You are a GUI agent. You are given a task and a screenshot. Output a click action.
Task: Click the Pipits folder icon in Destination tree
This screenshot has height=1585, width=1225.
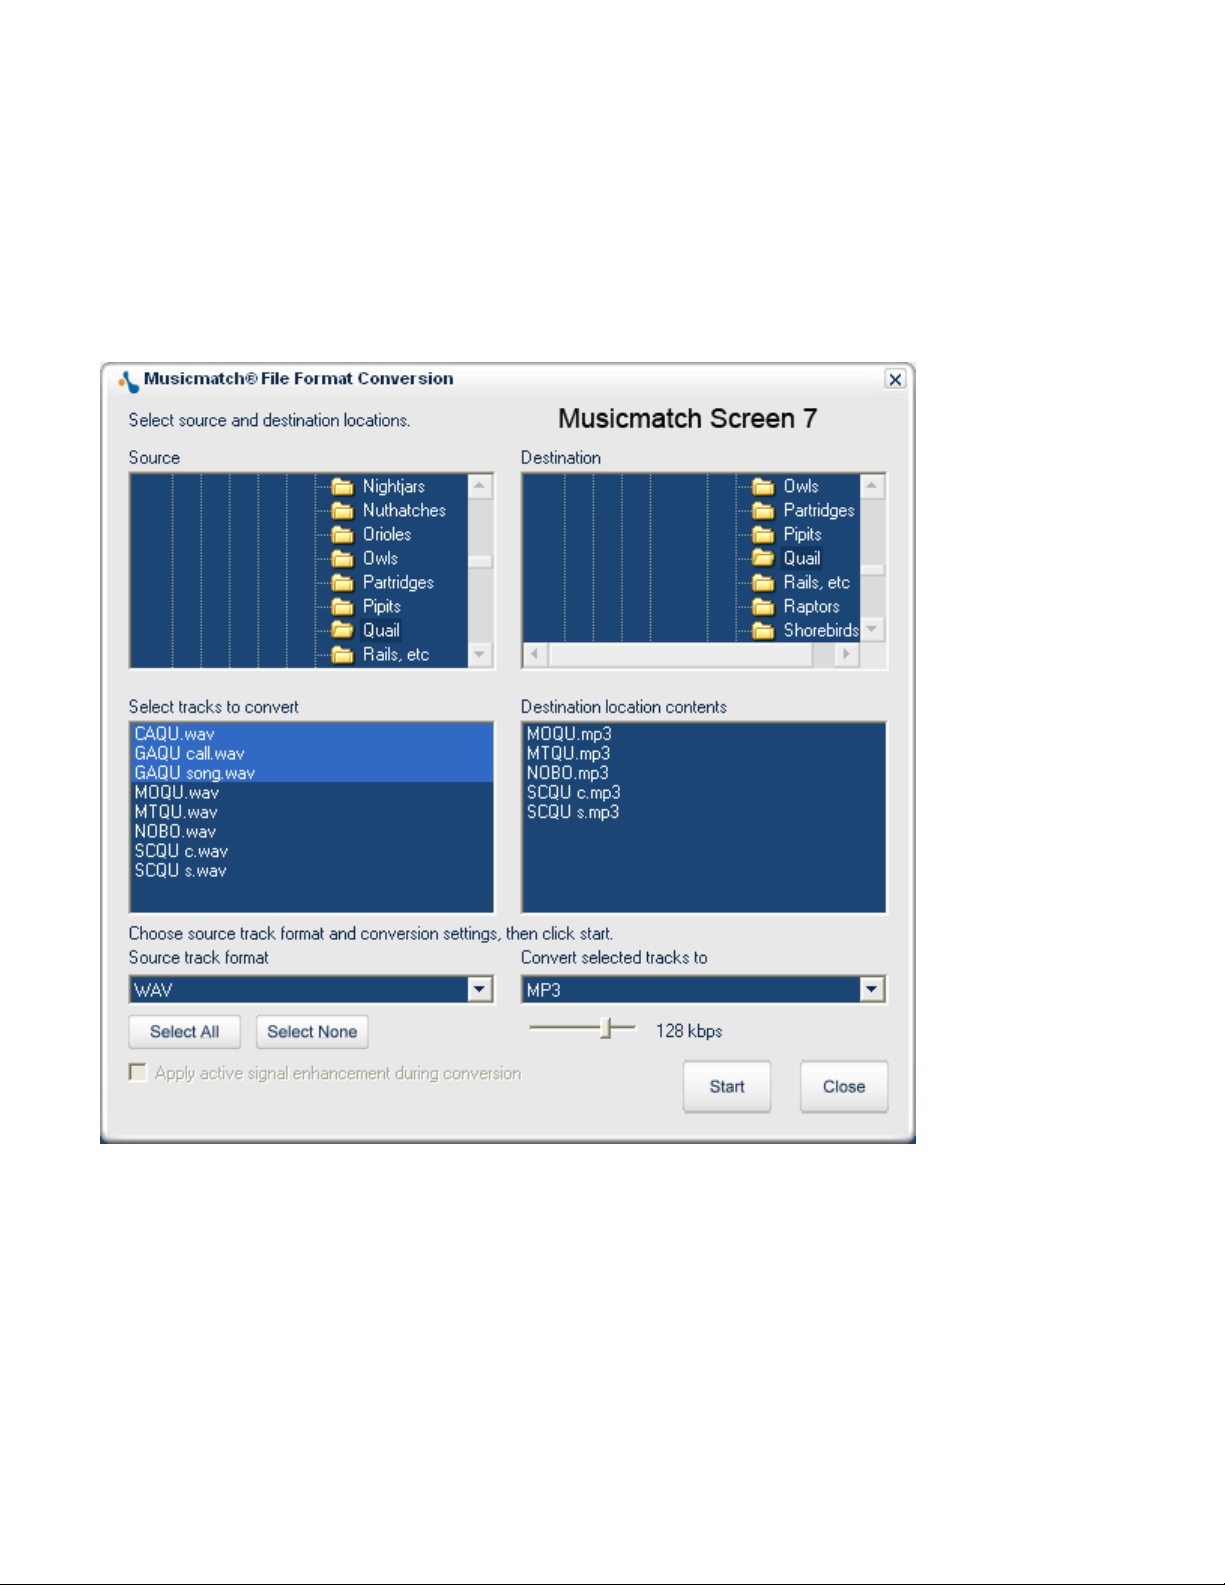pyautogui.click(x=764, y=535)
